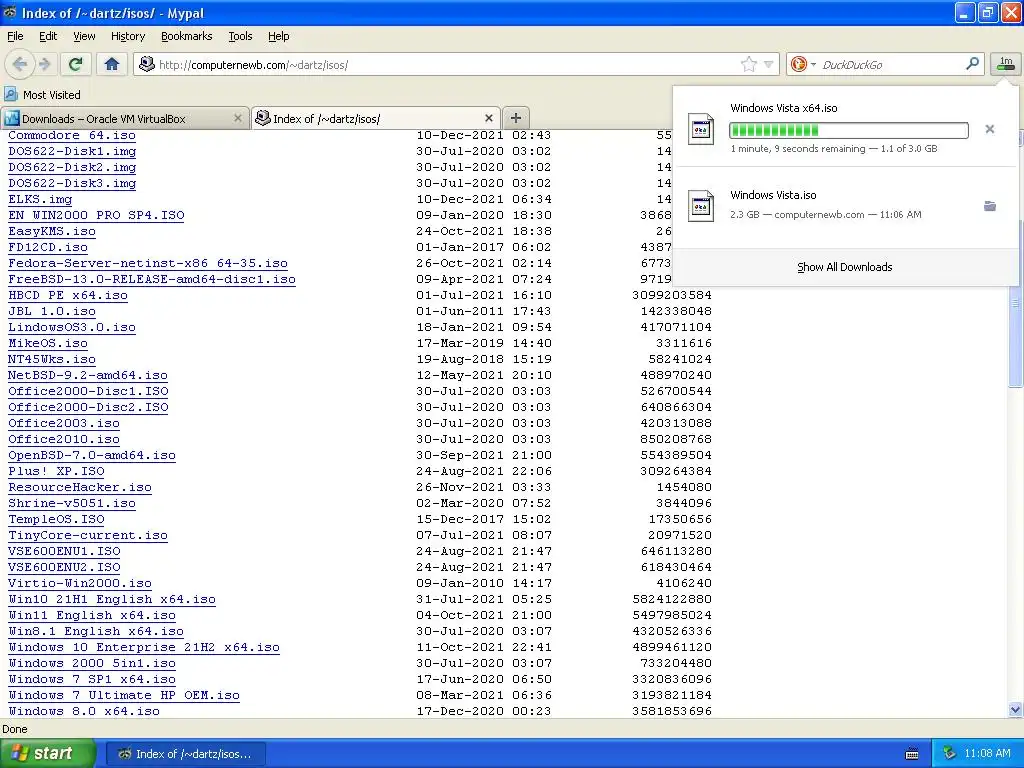Go back with the Back arrow button
1024x768 pixels.
click(x=20, y=64)
